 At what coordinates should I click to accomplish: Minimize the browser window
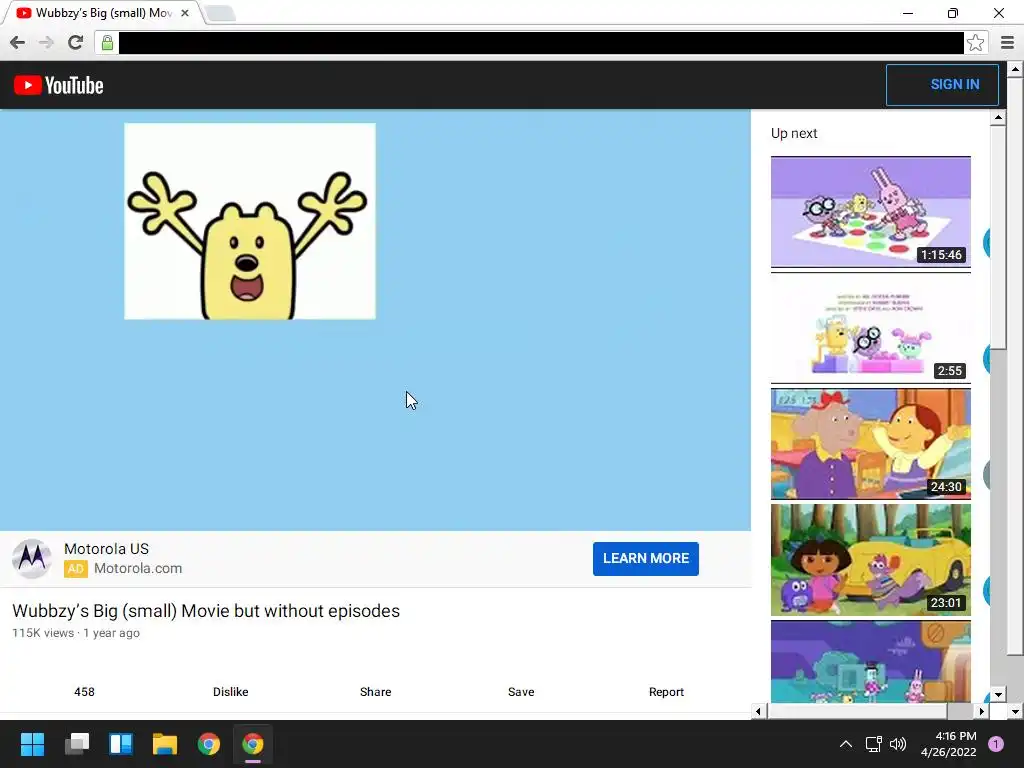click(x=908, y=13)
